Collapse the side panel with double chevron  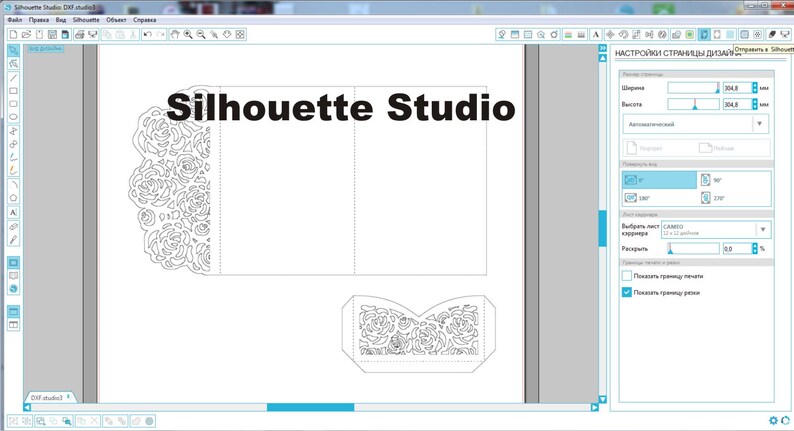pos(603,48)
